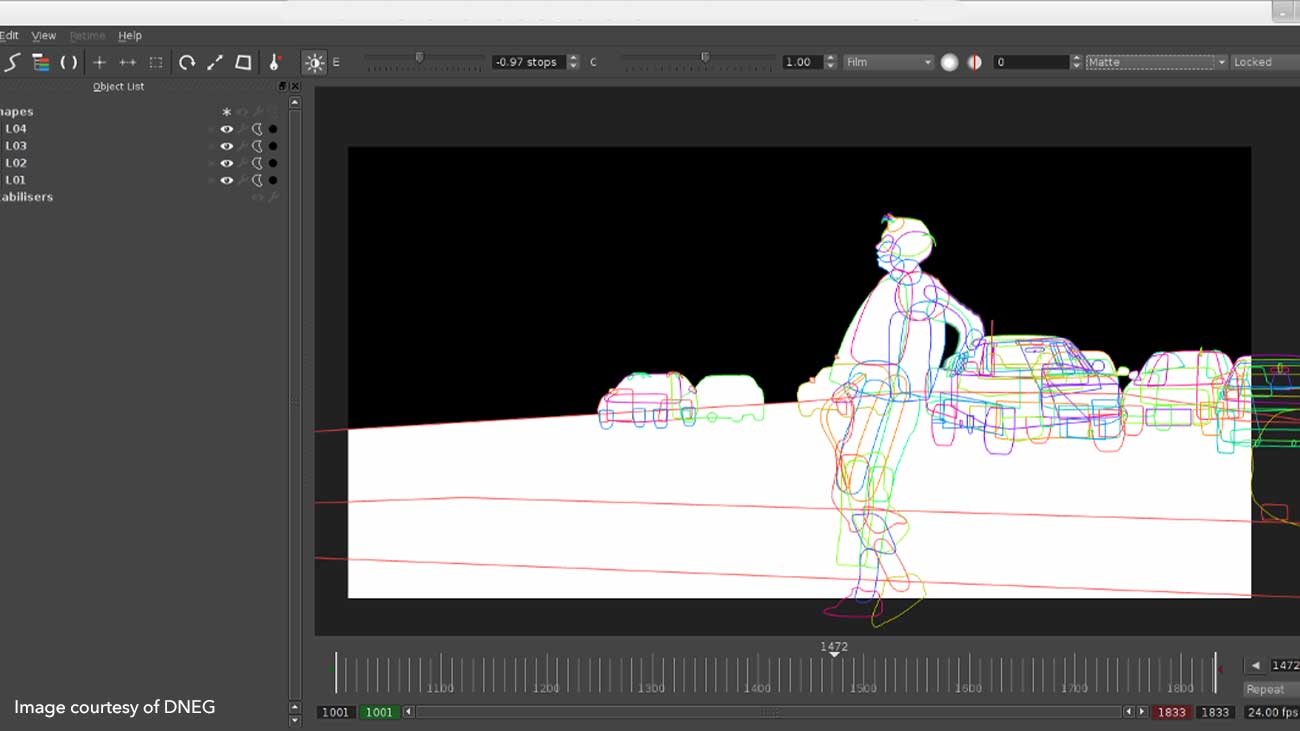Hide layer L04 using eye icon
Screen dimensions: 1300x731
coord(227,129)
